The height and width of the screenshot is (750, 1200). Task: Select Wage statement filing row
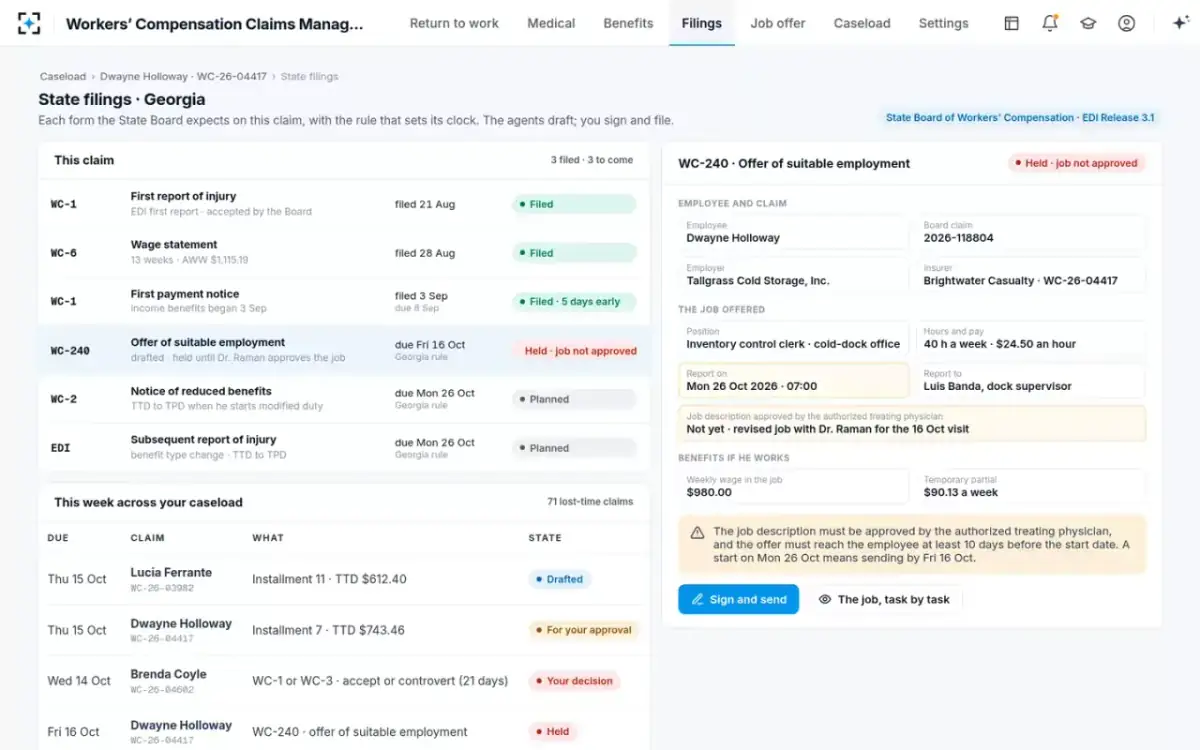pos(344,252)
